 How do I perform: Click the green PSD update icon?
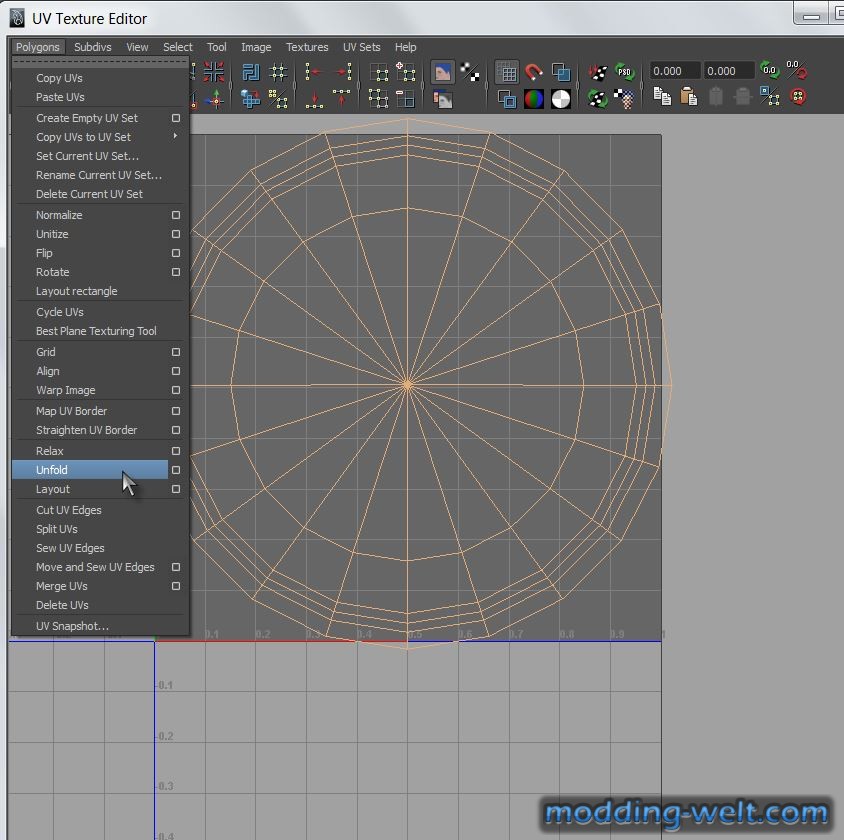(x=624, y=72)
